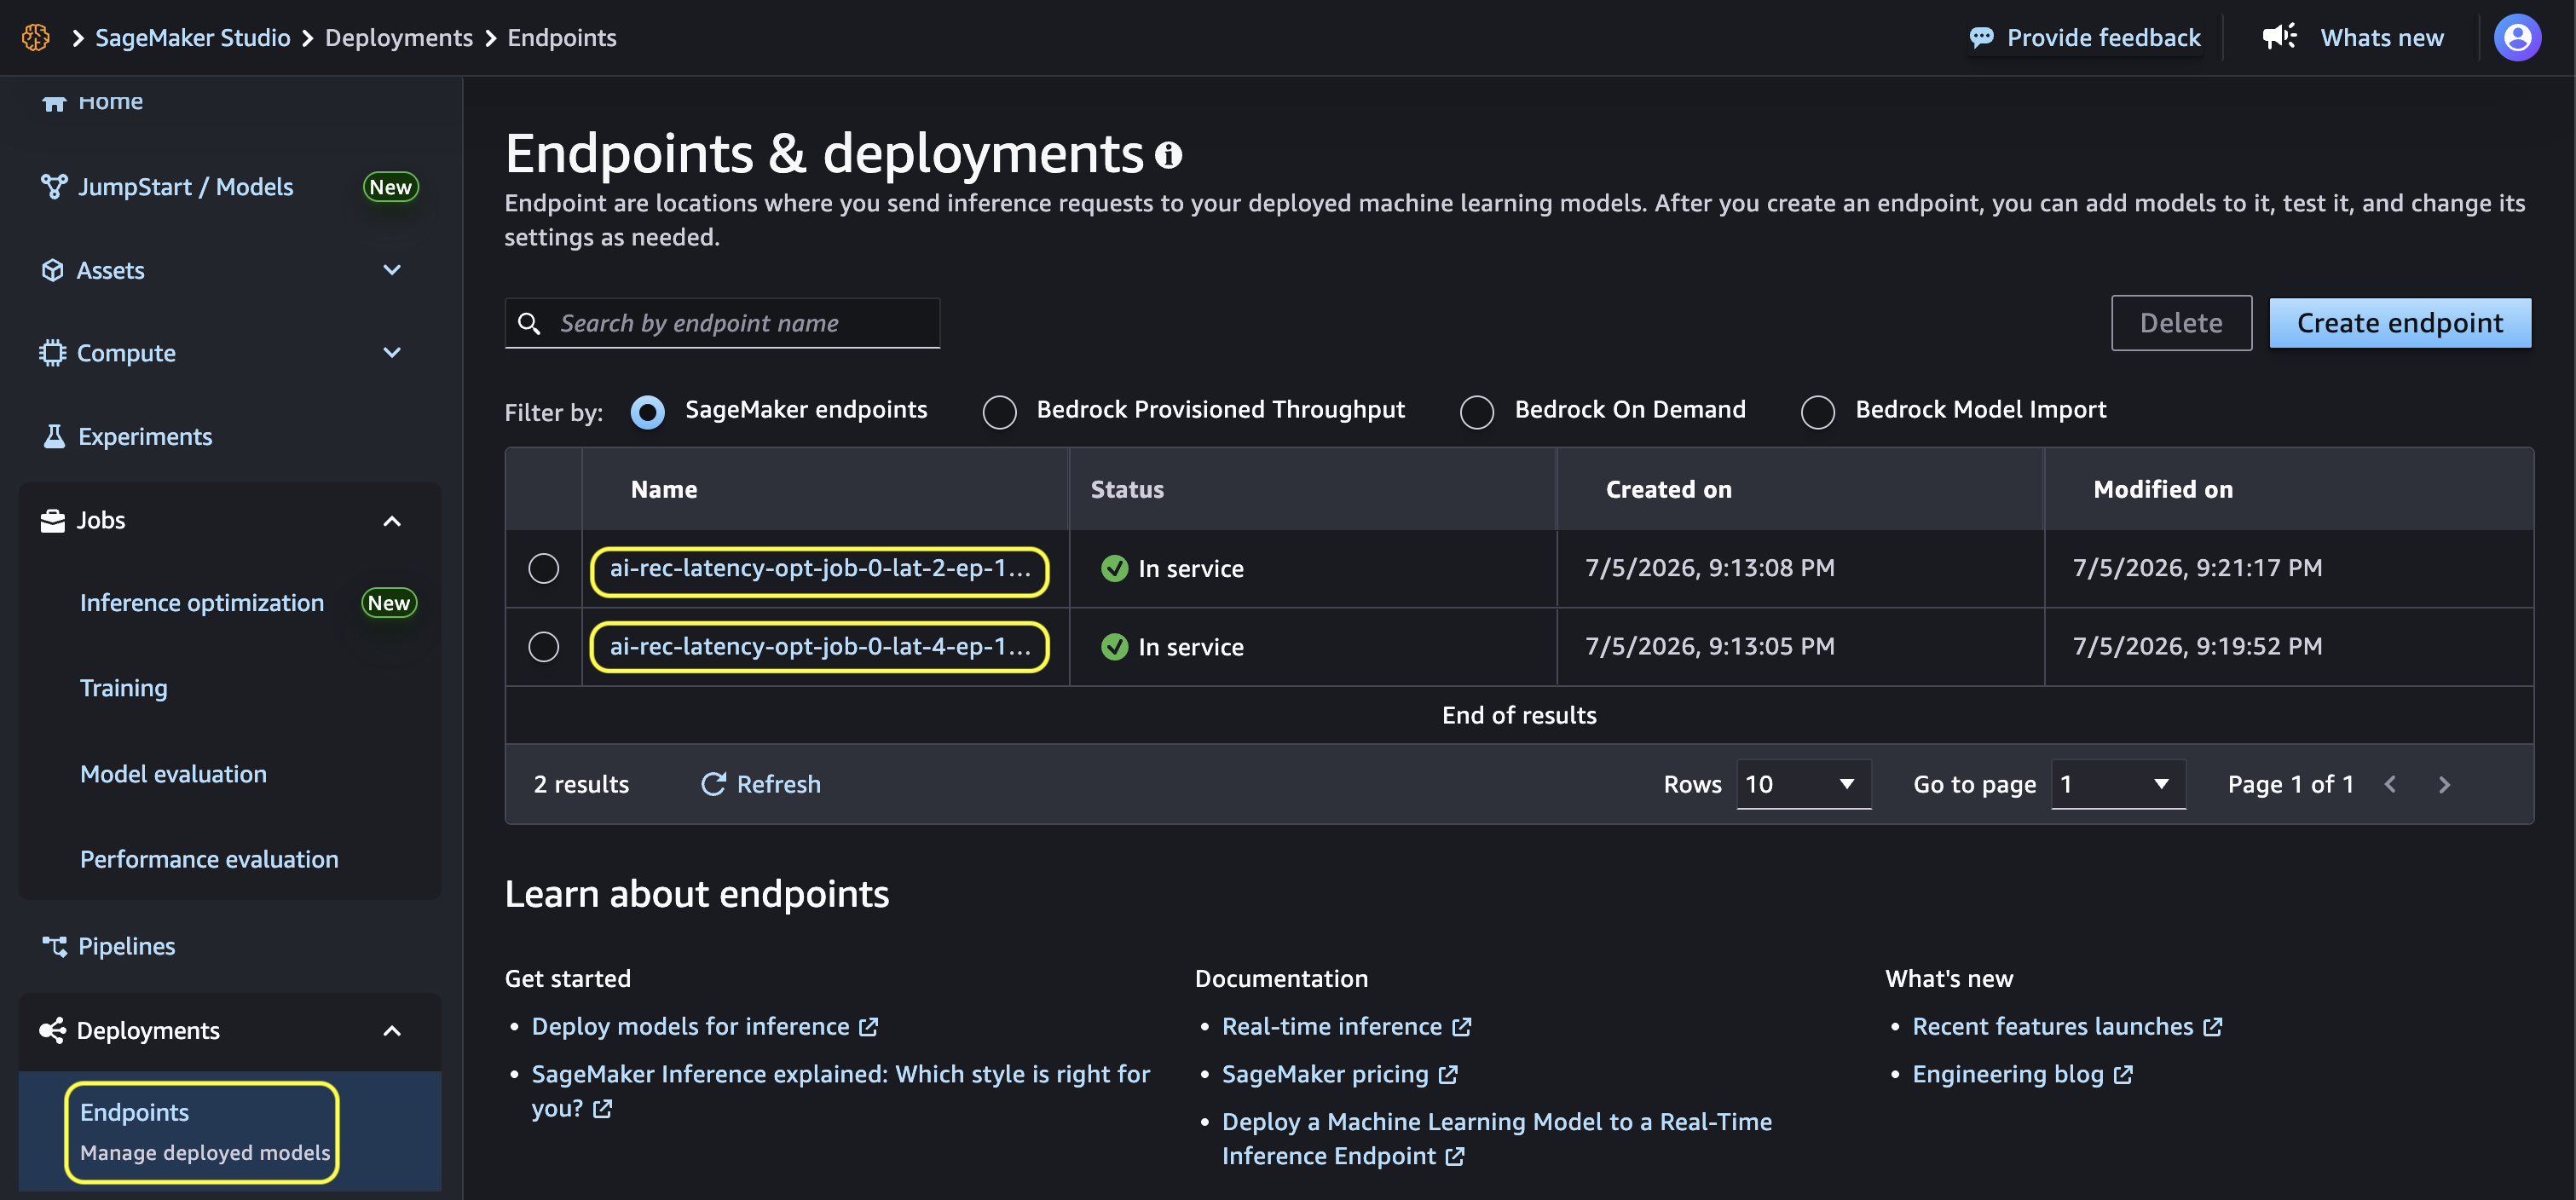The width and height of the screenshot is (2576, 1200).
Task: Select the radio for ai-rec-latency-opt-job-0-lat-2 endpoint
Action: (x=544, y=568)
